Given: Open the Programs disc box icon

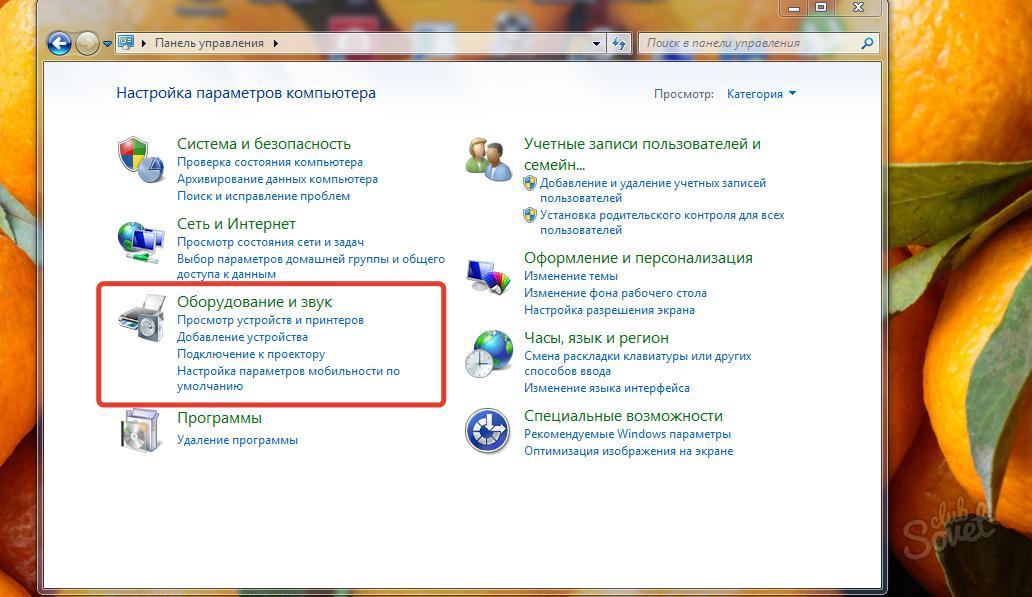Looking at the screenshot, I should point(138,431).
